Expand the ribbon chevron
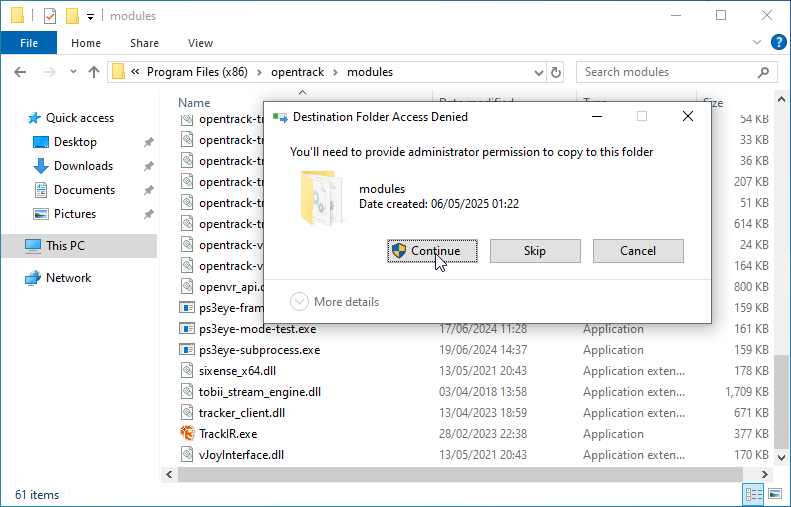Screen dimensions: 791x507 point(757,42)
